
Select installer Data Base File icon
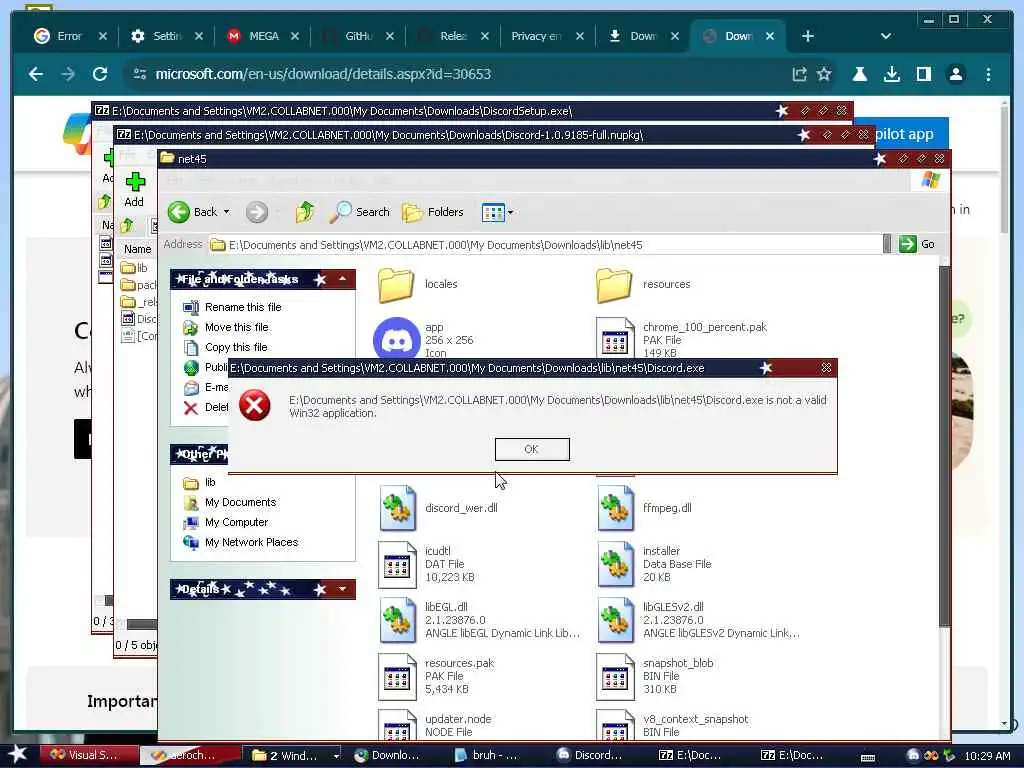tap(615, 564)
